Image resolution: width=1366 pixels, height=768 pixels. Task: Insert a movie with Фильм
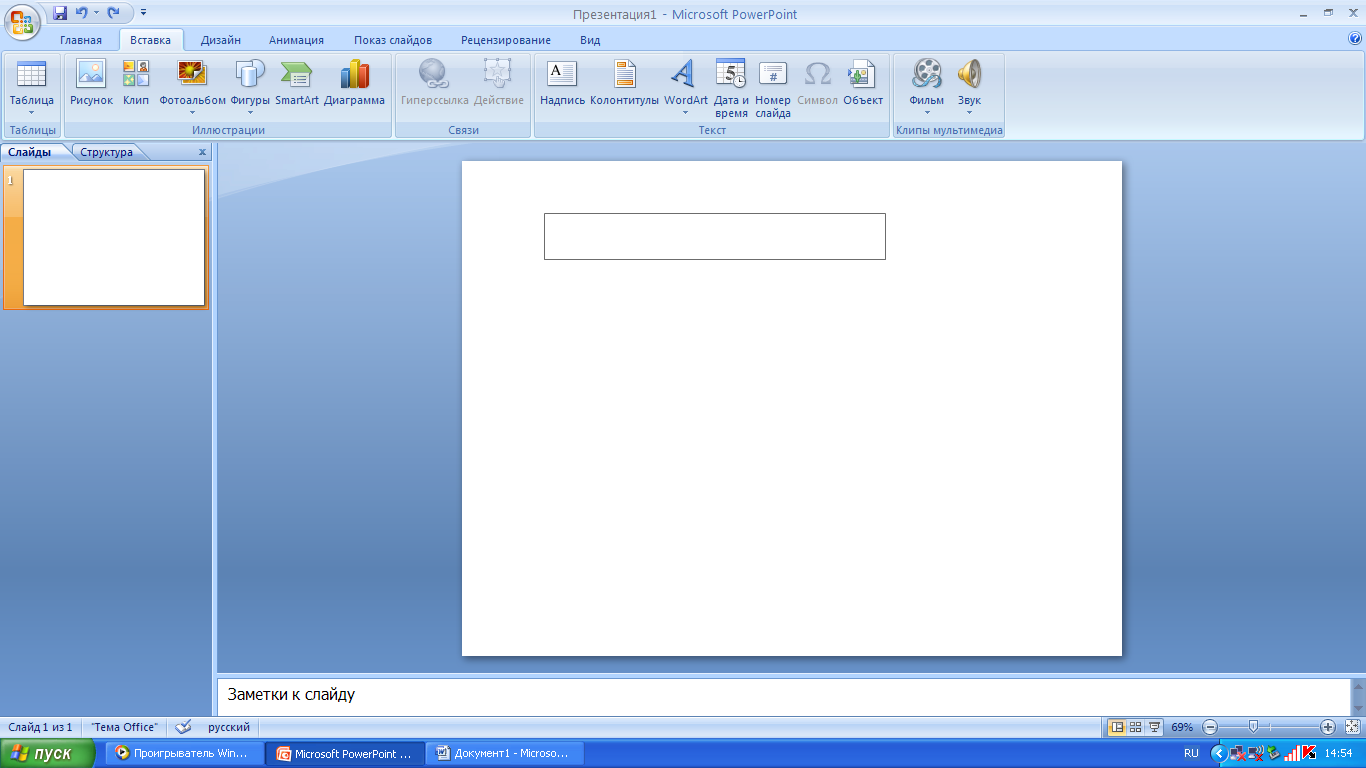pos(927,87)
